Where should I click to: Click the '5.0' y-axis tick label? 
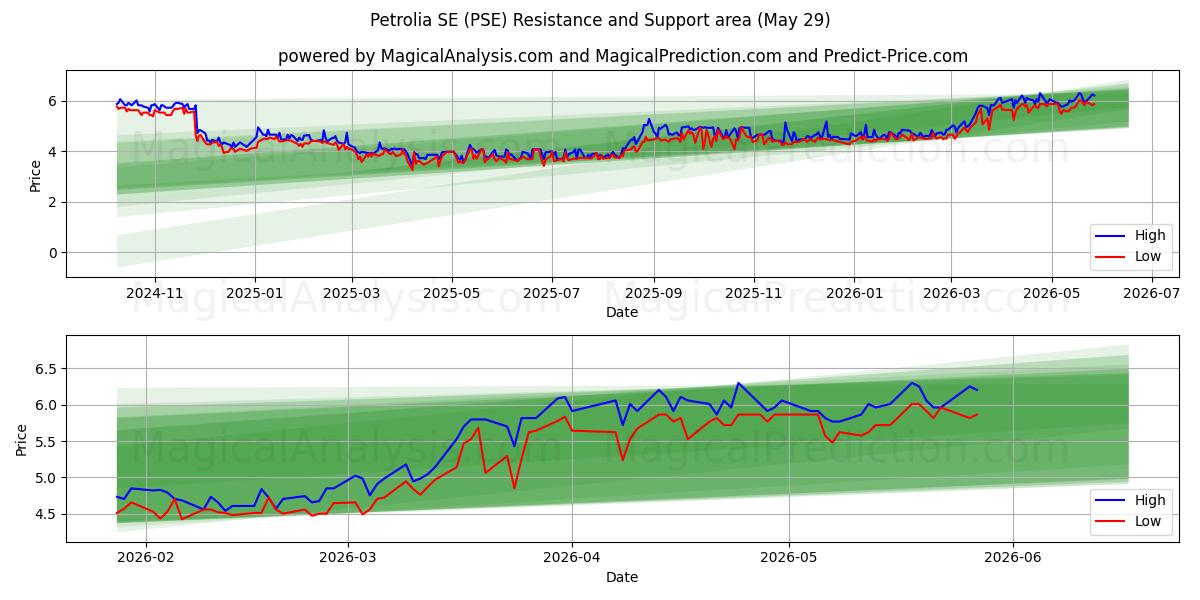click(48, 478)
